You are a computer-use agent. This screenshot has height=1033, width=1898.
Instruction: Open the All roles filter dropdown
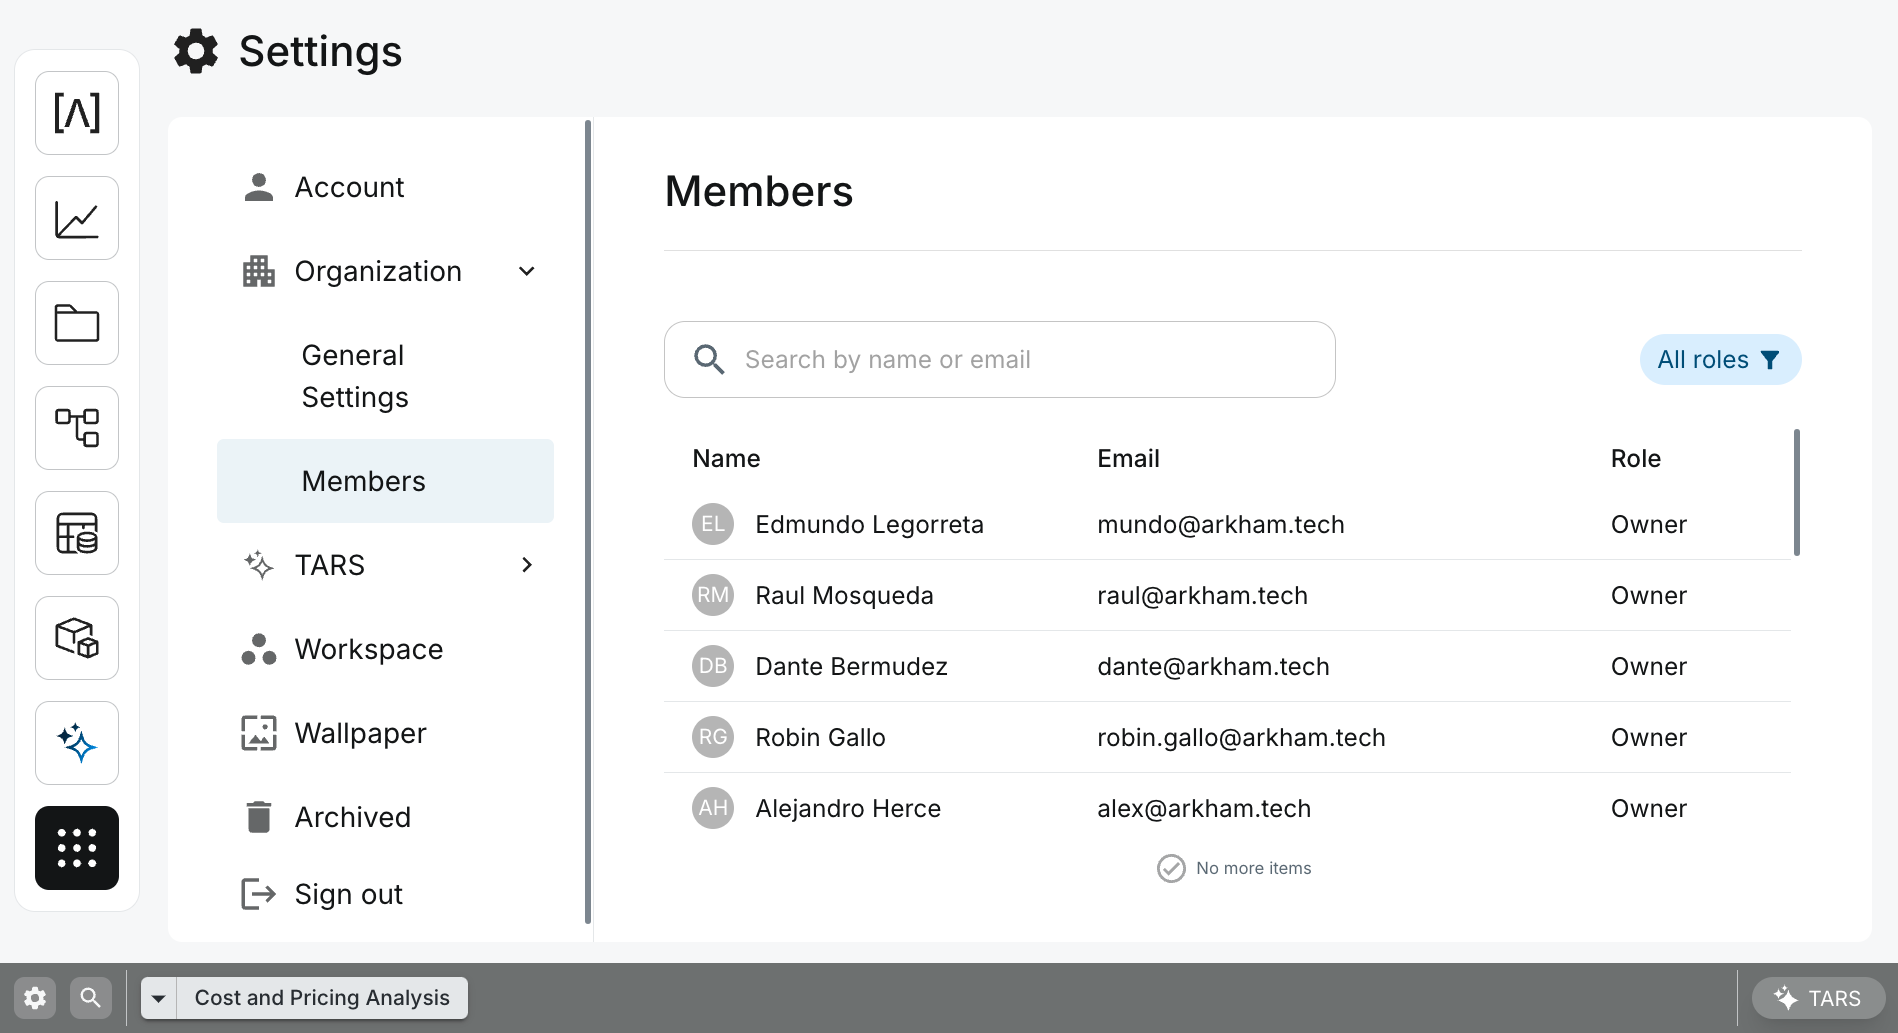click(1720, 359)
